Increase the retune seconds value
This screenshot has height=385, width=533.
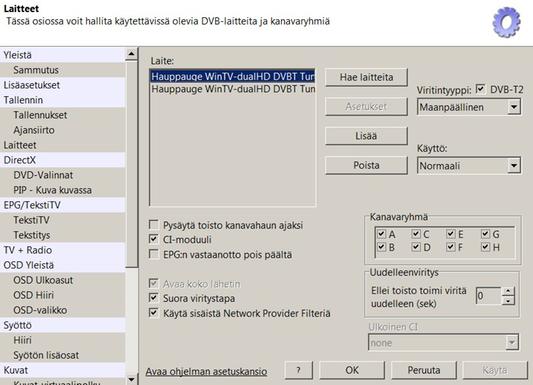click(508, 291)
